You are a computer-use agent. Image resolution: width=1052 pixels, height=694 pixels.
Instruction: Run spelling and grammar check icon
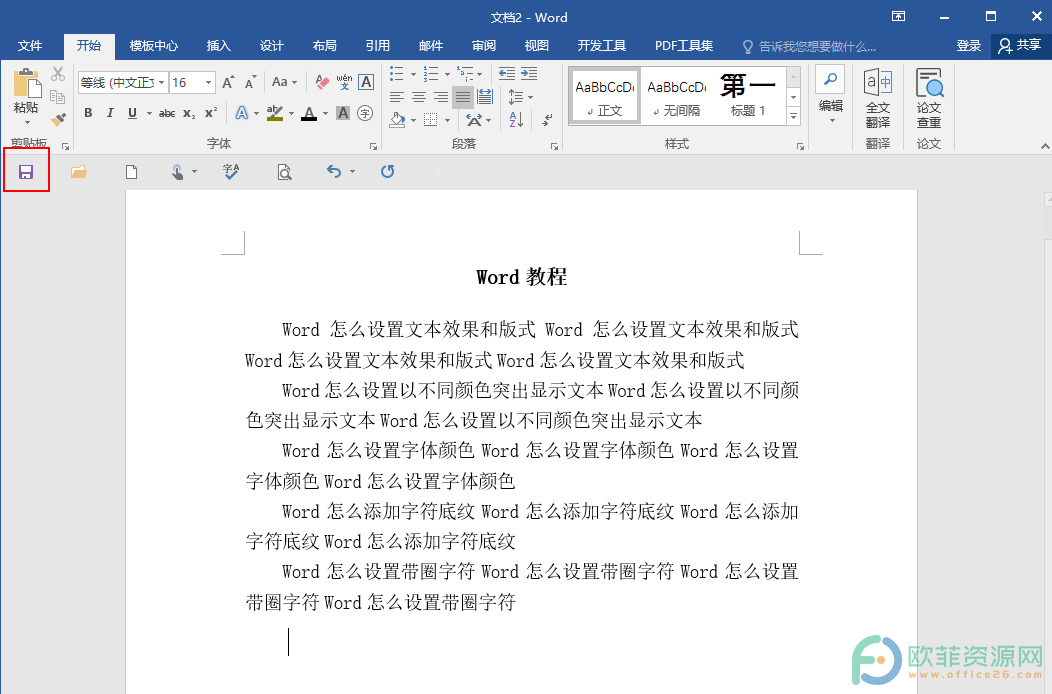(x=231, y=172)
